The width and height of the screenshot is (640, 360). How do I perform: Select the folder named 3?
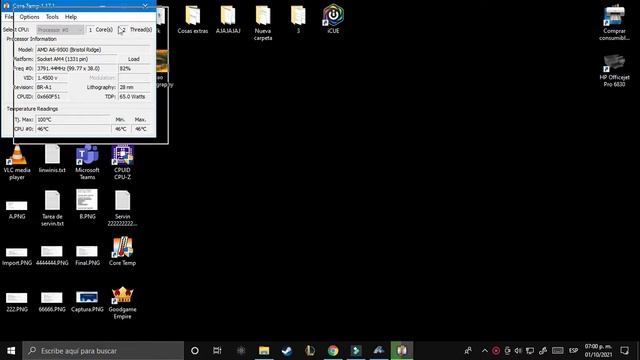(x=298, y=20)
